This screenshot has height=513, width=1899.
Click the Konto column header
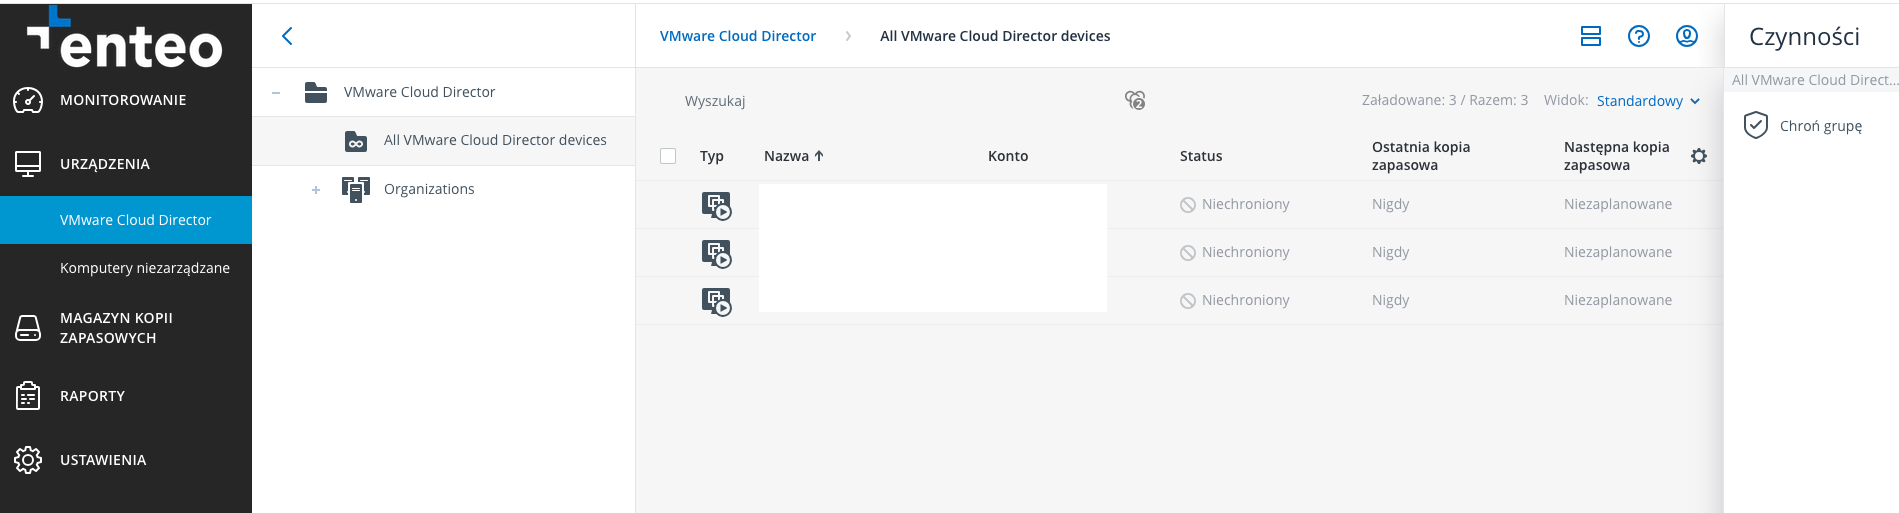point(1008,156)
